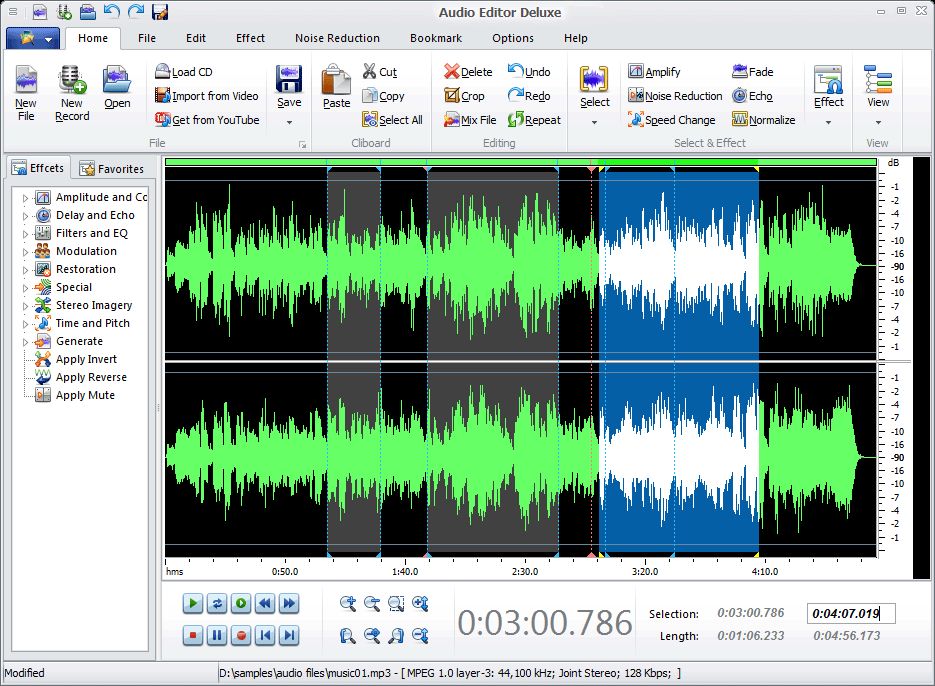
Task: Skip to the start of the track
Action: (265, 635)
